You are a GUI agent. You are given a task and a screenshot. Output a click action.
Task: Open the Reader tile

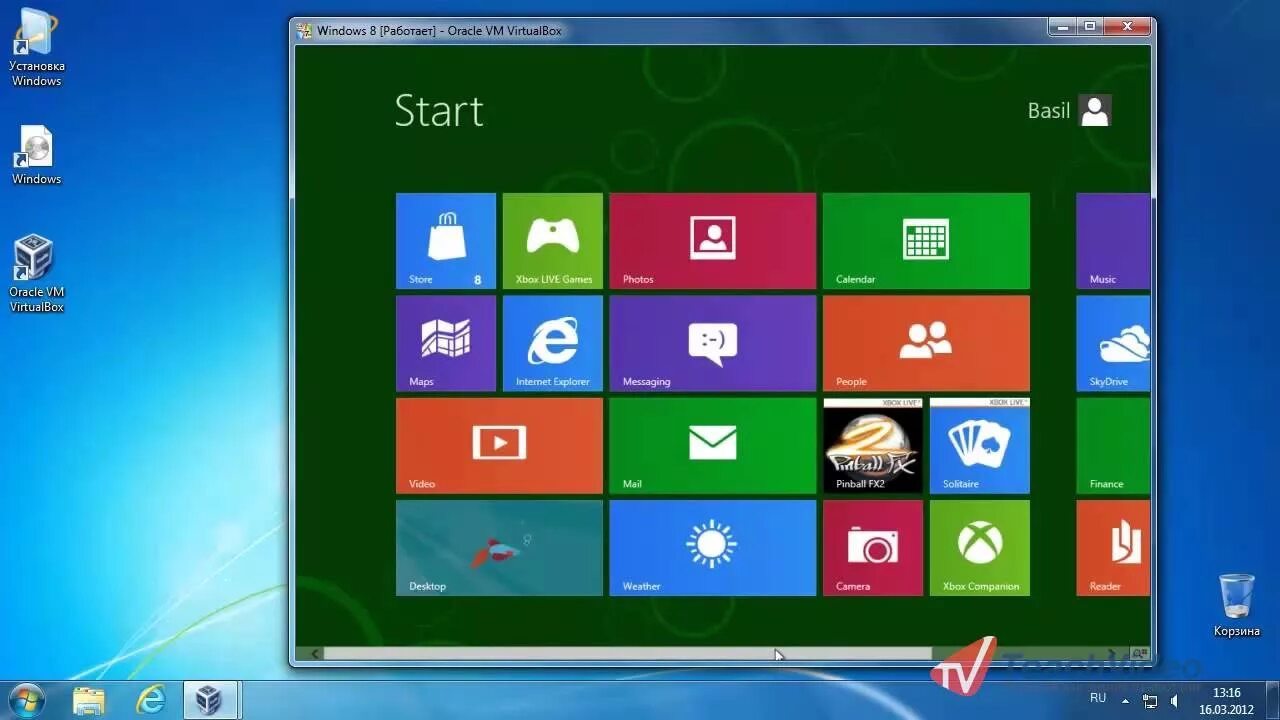pyautogui.click(x=1113, y=548)
